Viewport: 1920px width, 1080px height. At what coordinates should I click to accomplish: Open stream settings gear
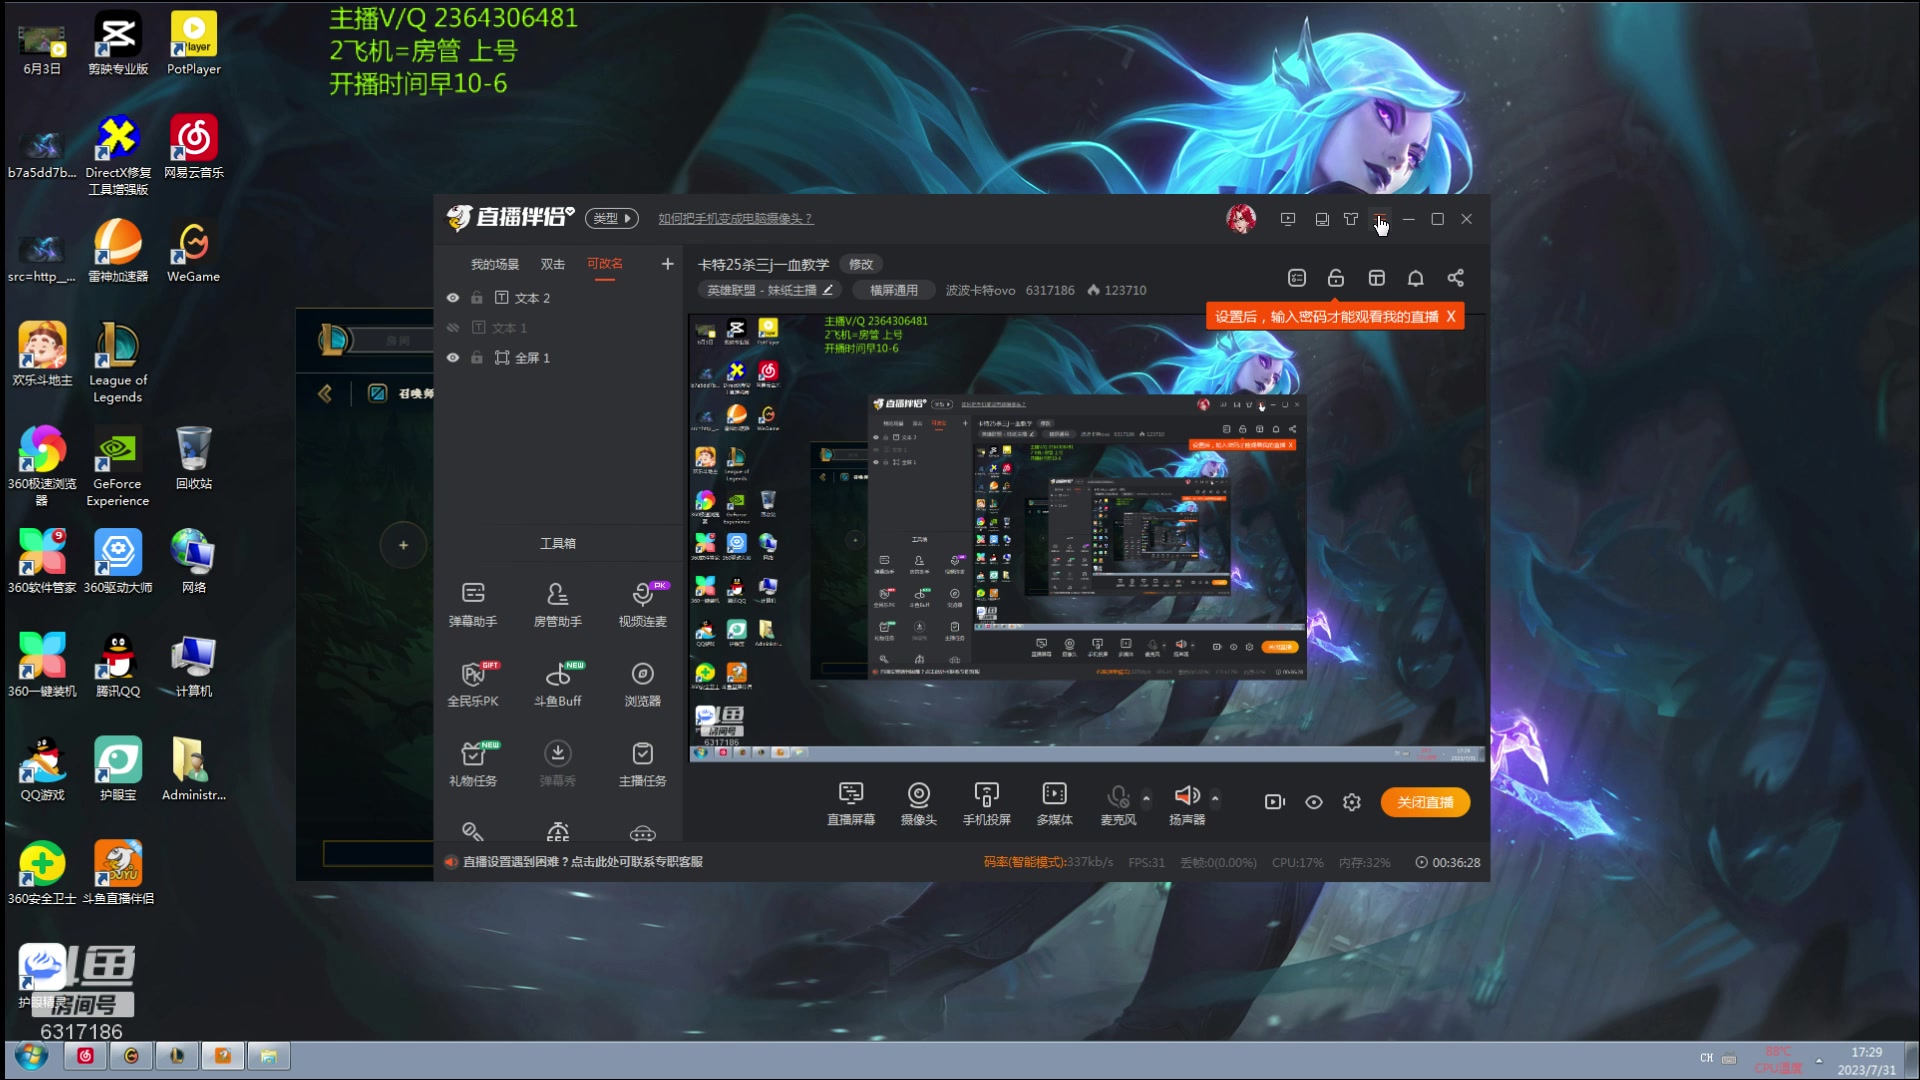coord(1352,802)
